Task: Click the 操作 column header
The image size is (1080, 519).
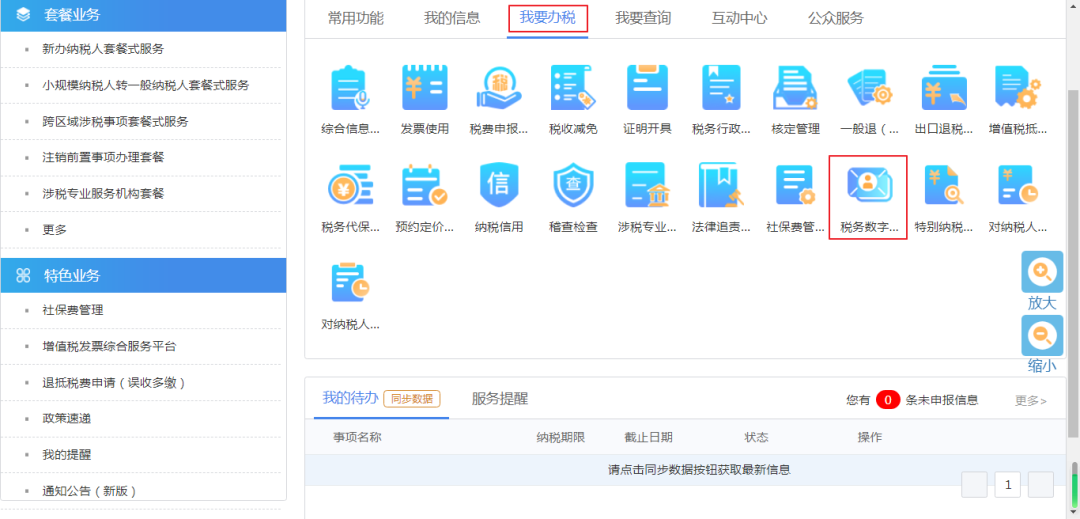Action: click(869, 437)
